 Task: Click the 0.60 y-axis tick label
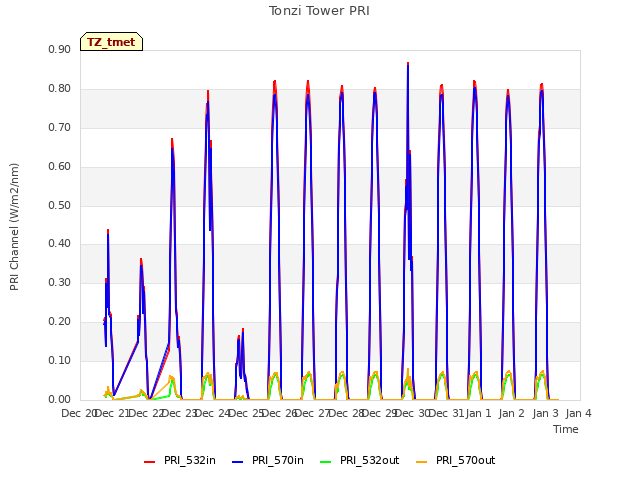(60, 167)
